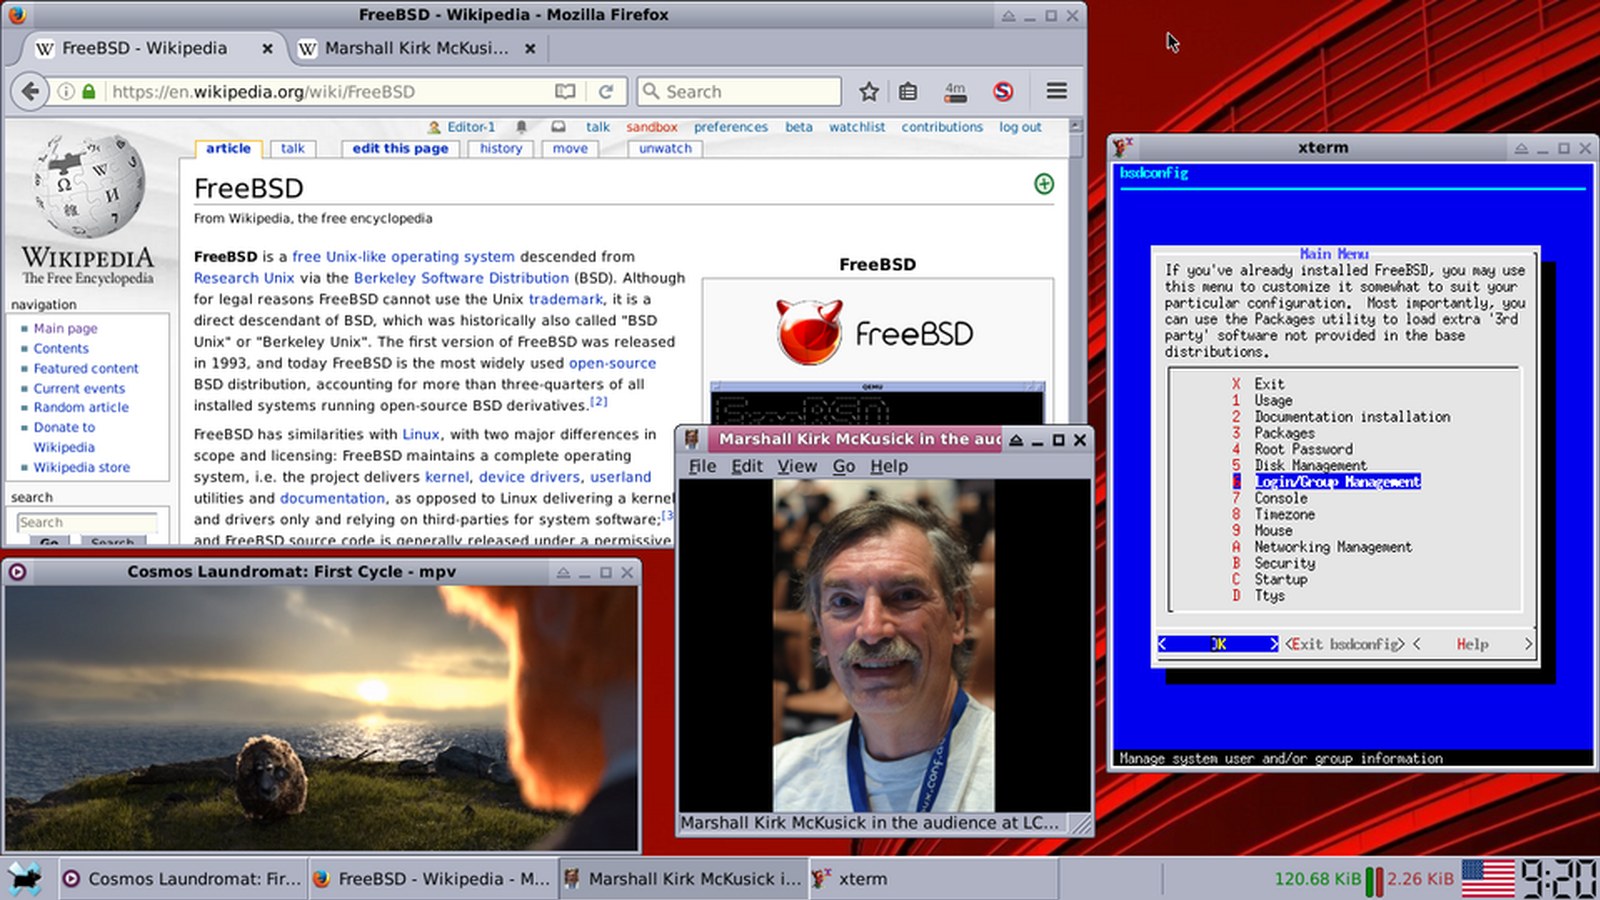Image resolution: width=1600 pixels, height=900 pixels.
Task: Follow the Berkeley Software Distribution link
Action: pos(461,278)
